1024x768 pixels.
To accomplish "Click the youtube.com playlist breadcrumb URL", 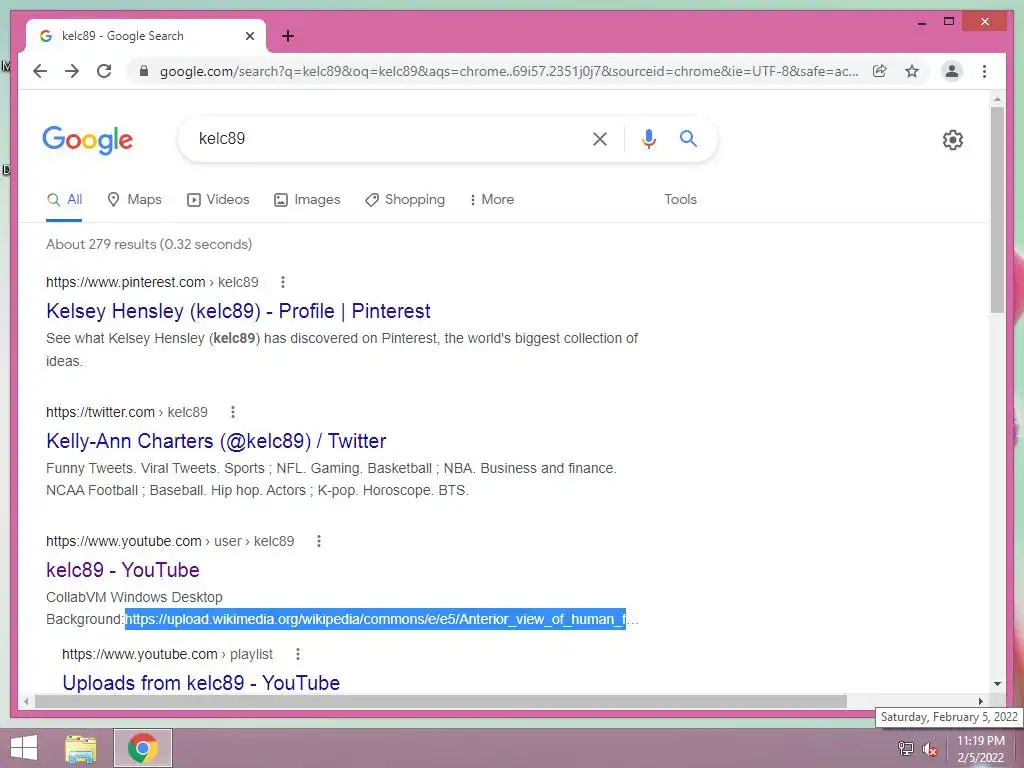I will click(x=167, y=654).
